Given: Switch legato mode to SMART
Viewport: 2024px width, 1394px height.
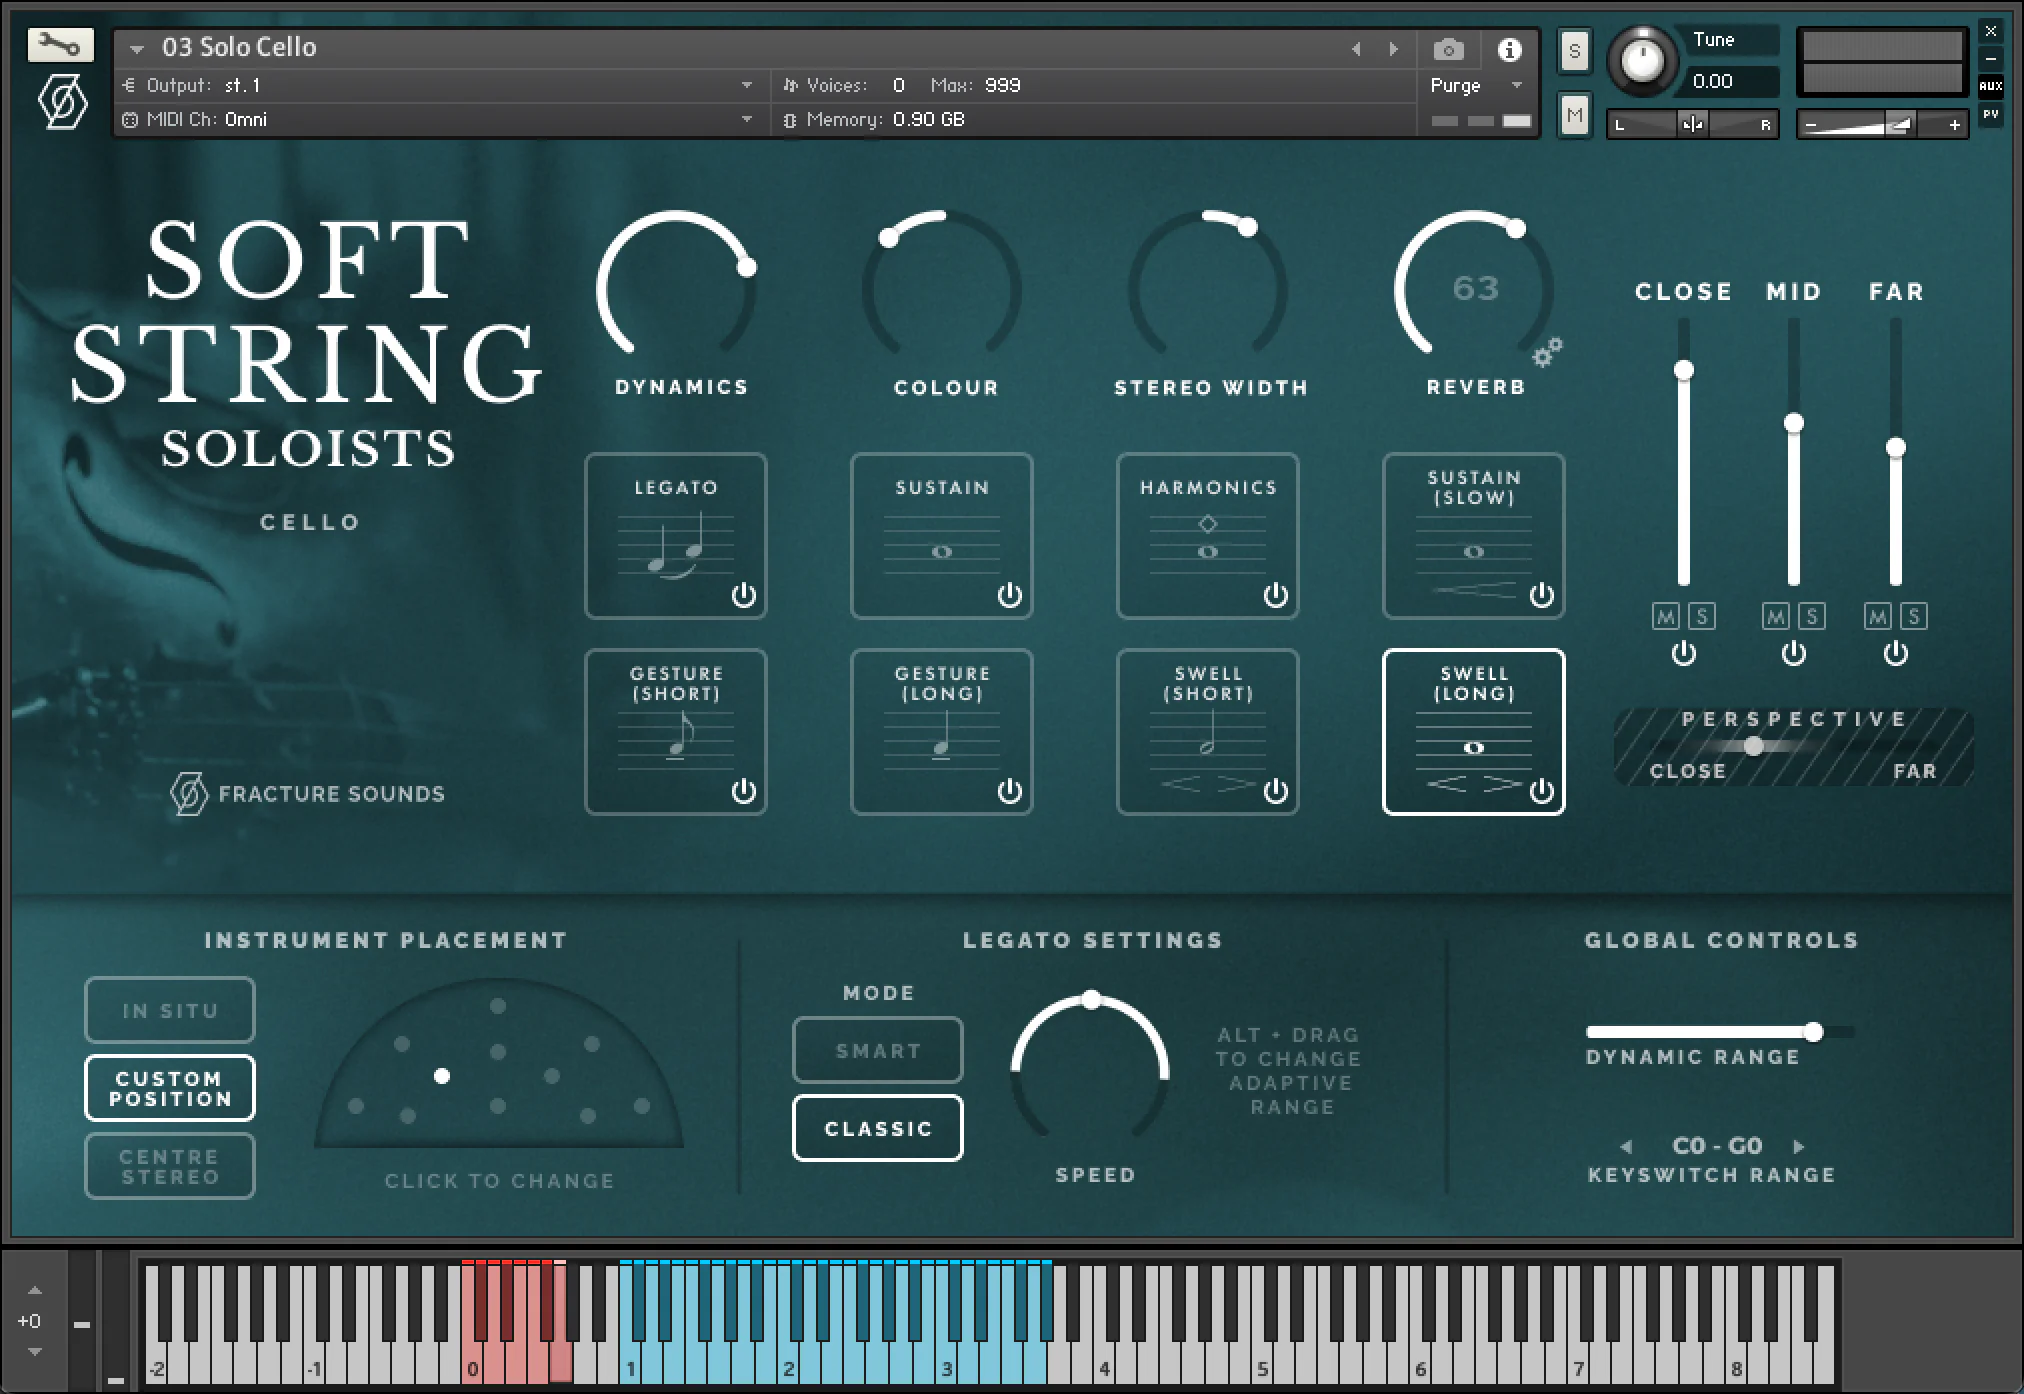Looking at the screenshot, I should point(876,1050).
